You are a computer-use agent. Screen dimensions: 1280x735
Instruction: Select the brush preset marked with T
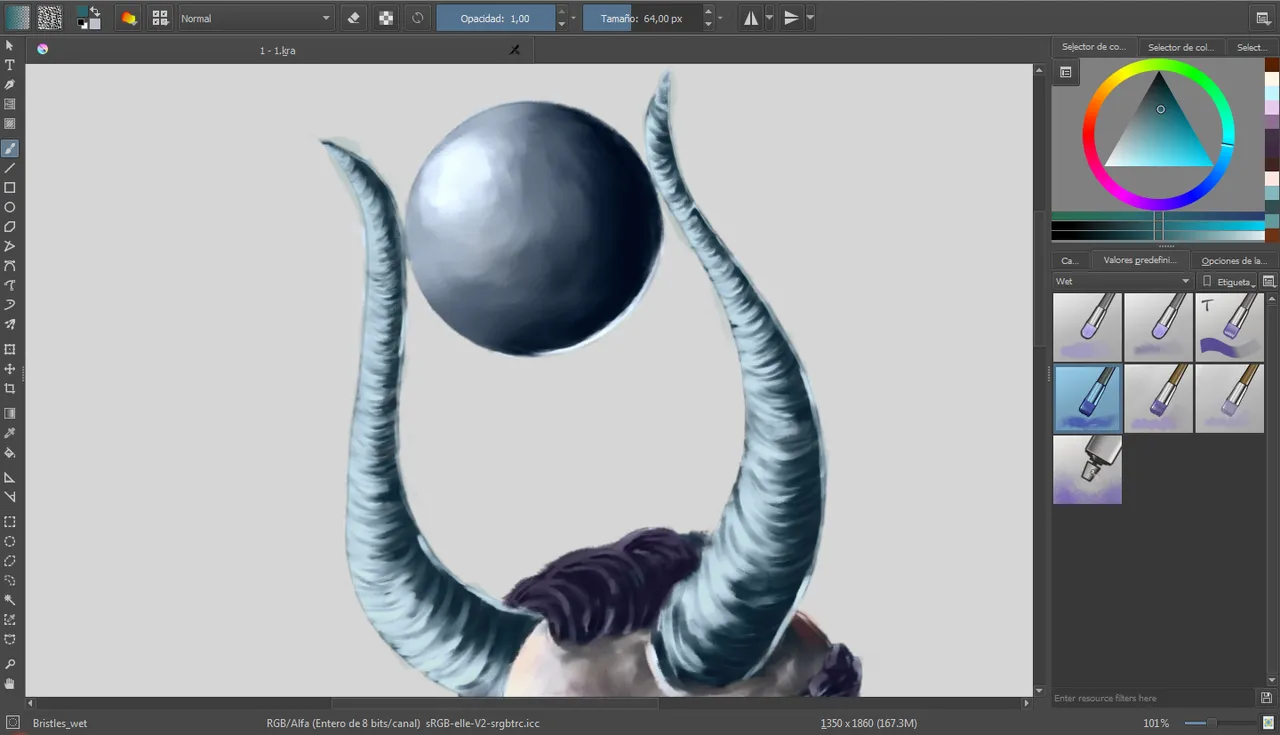click(1229, 327)
